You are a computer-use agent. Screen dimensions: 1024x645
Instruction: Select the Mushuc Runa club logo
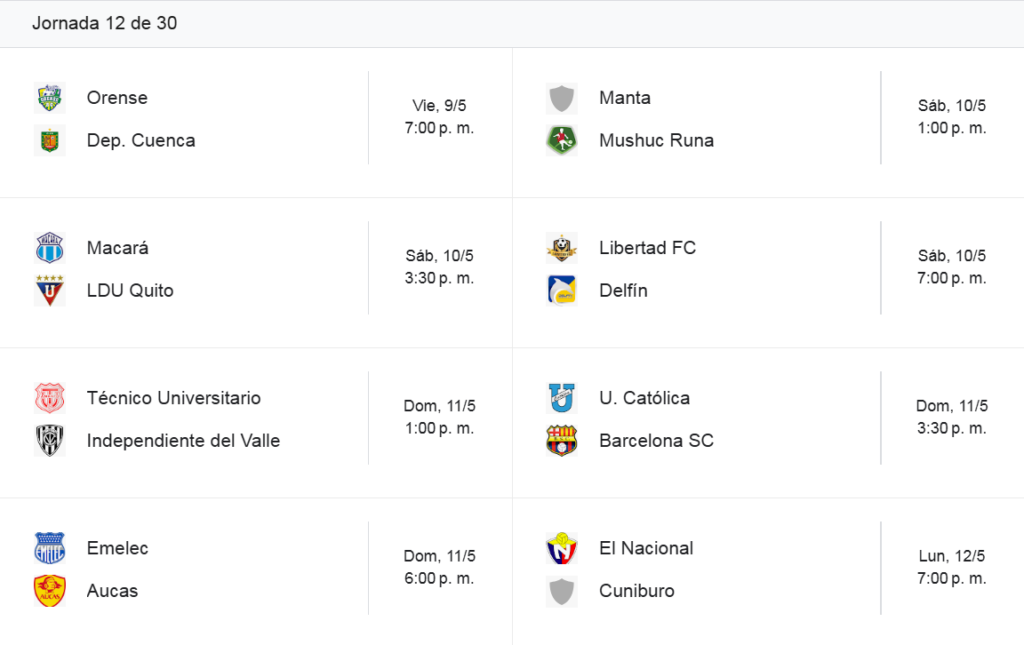tap(562, 140)
